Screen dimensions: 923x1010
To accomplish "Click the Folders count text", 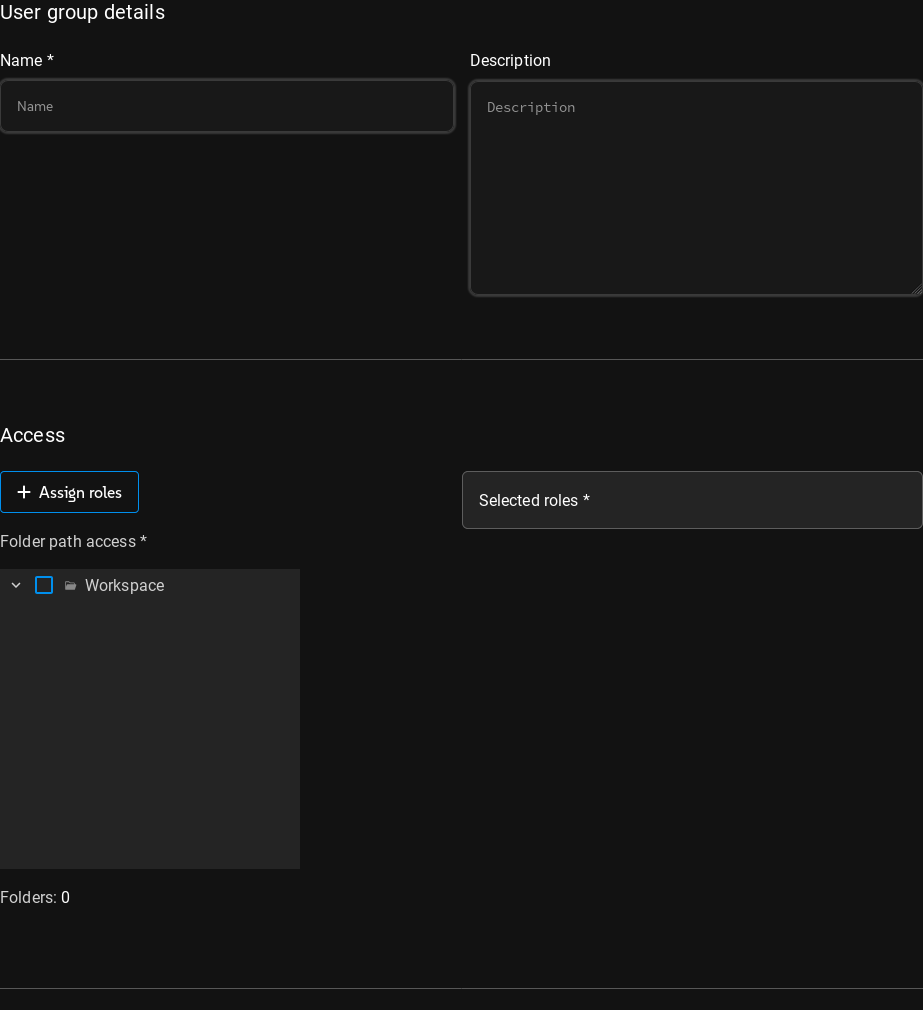I will pos(35,898).
